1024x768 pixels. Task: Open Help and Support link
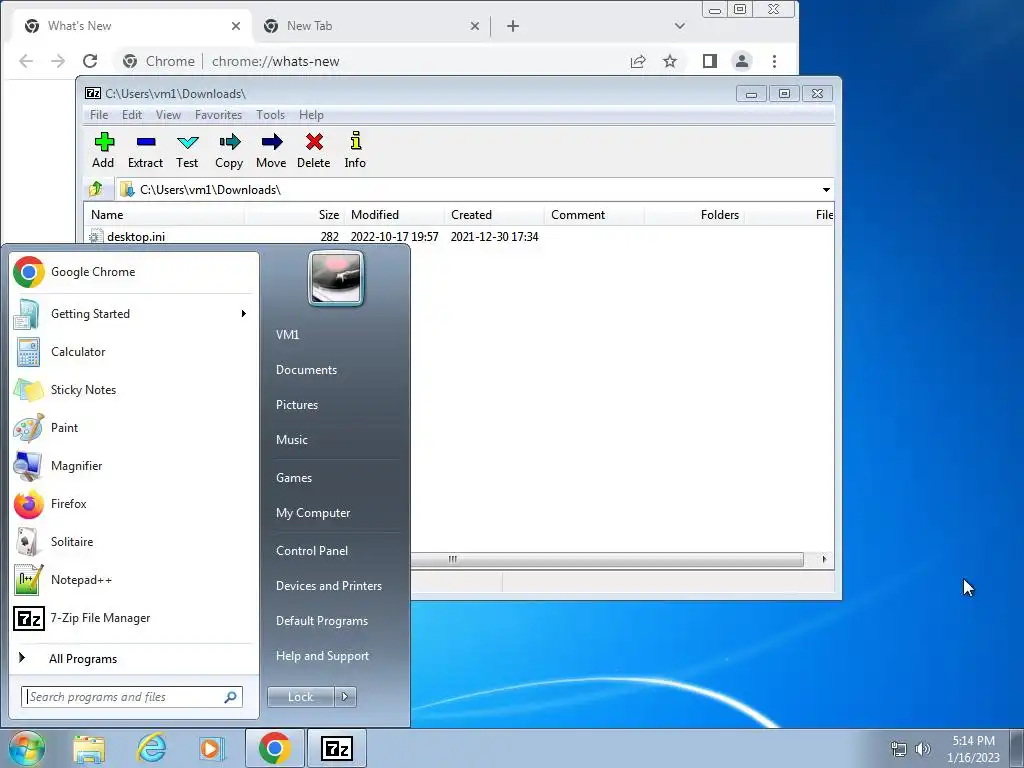point(323,656)
